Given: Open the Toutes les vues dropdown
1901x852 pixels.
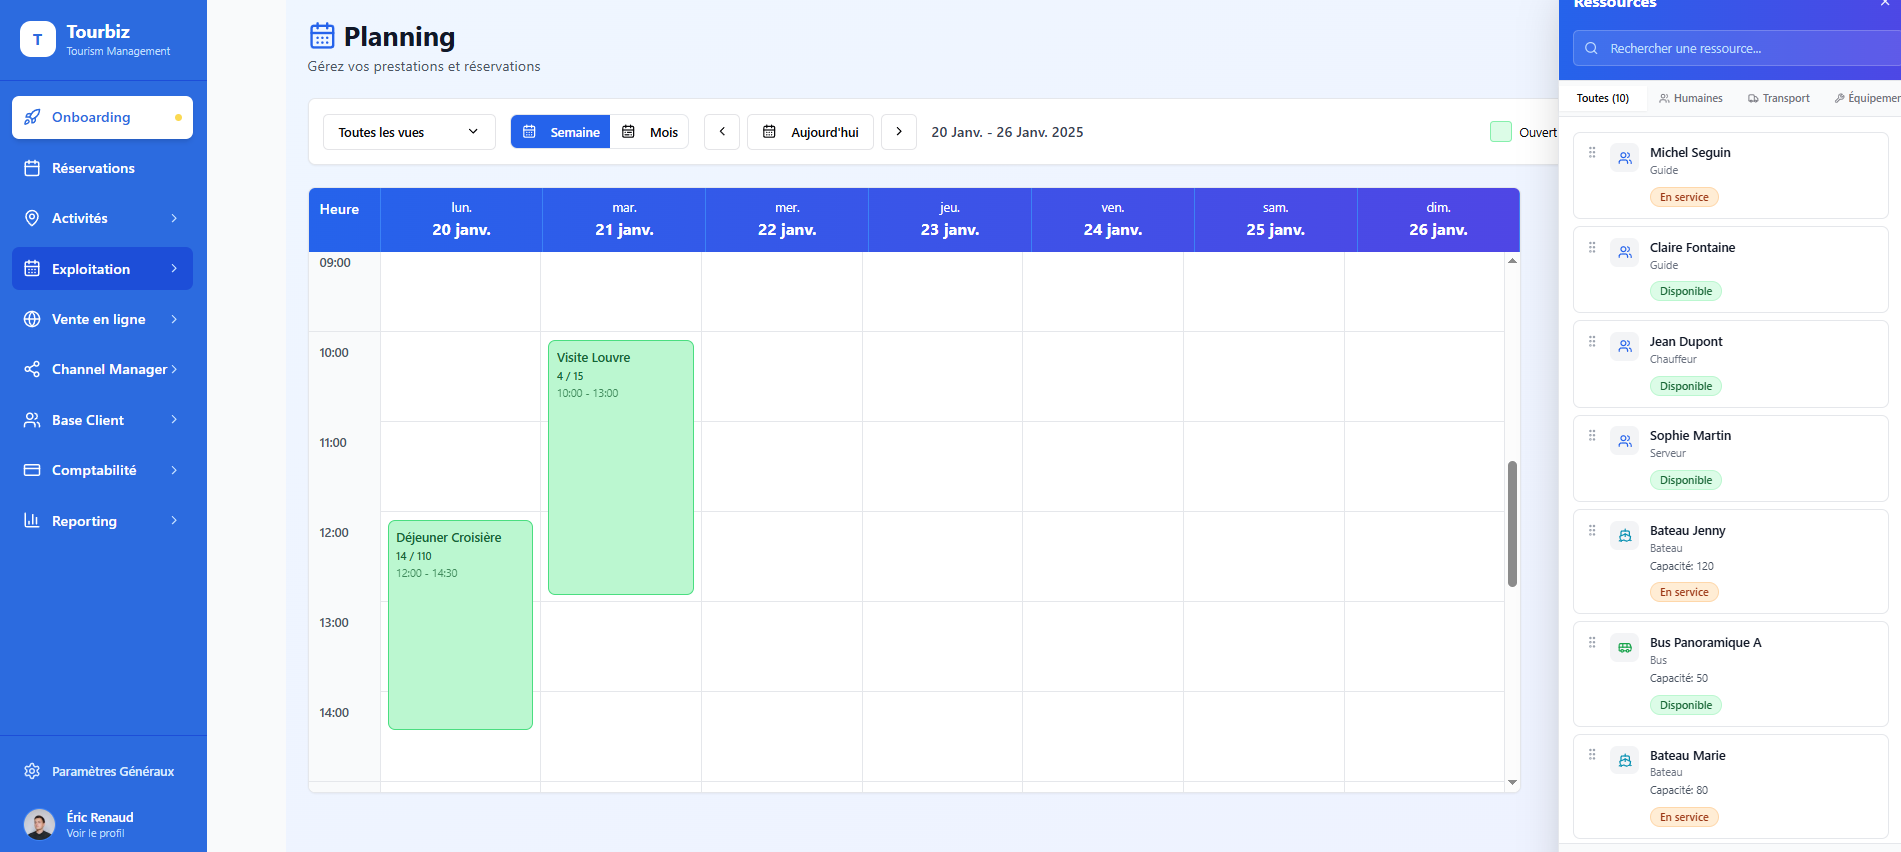Looking at the screenshot, I should click(409, 132).
